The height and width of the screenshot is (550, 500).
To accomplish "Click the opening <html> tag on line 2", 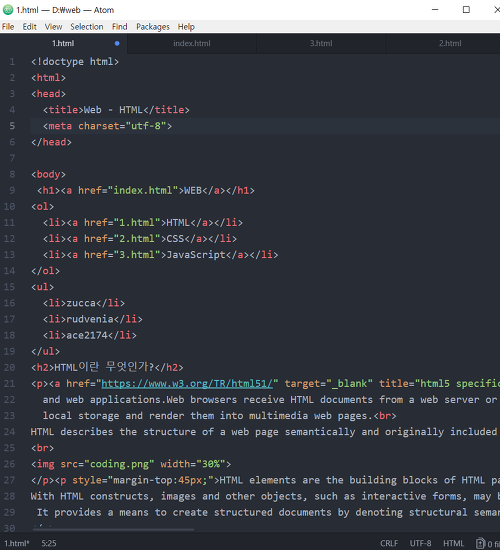I will pos(48,78).
